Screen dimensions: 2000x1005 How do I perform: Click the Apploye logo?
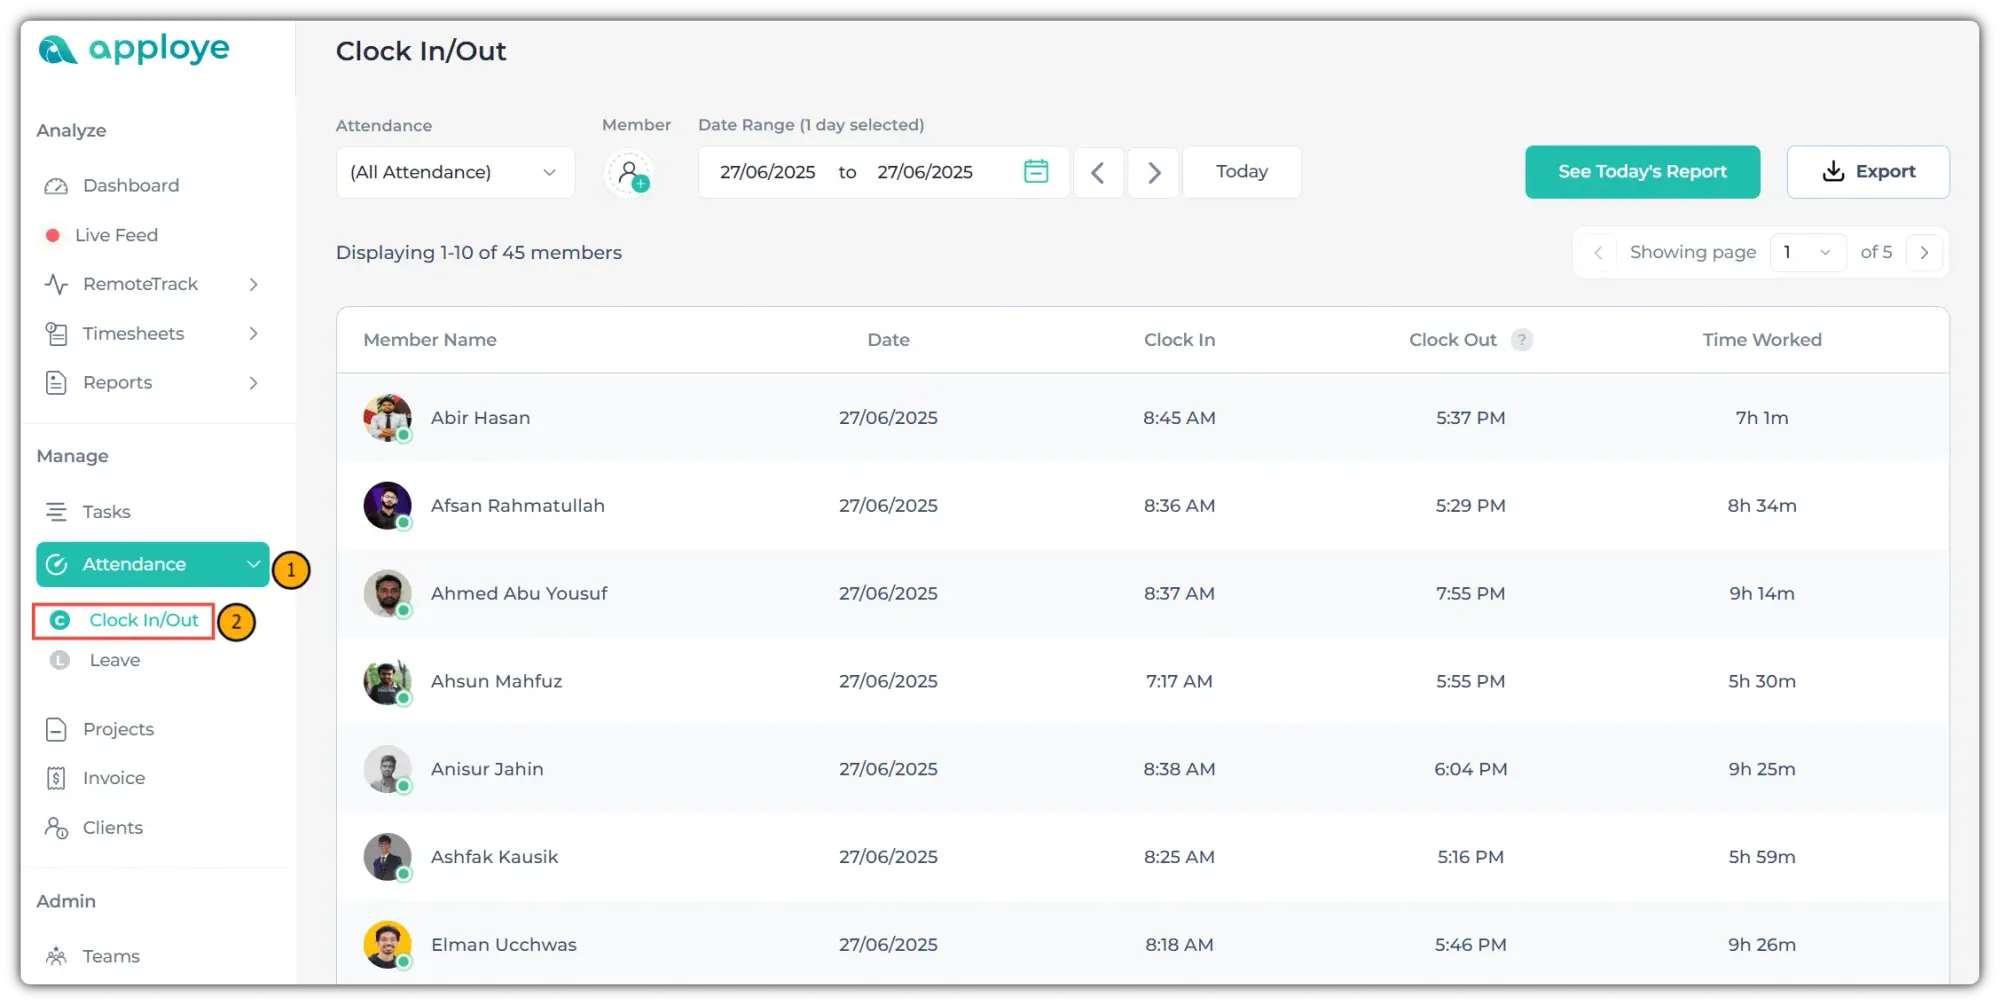point(134,49)
